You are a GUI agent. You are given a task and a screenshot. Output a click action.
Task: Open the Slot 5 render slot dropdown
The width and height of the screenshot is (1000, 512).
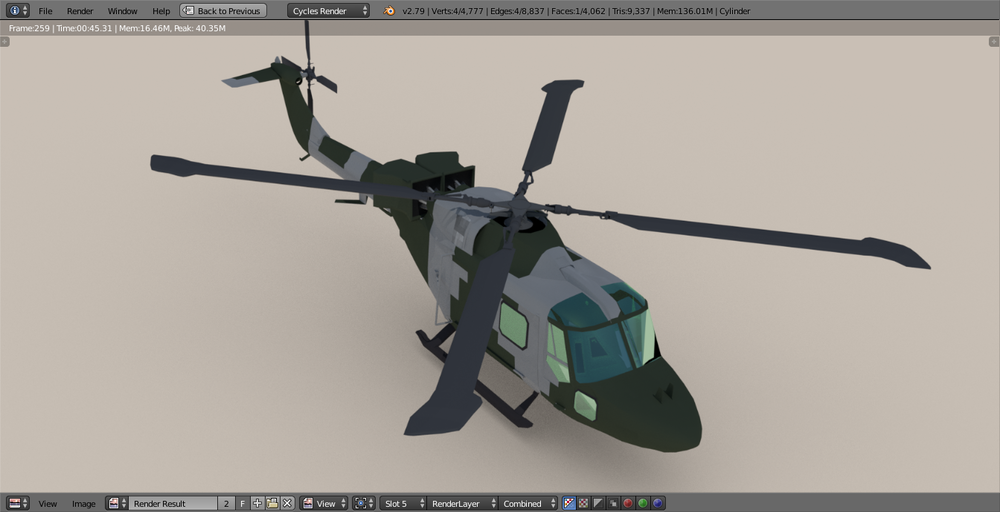[x=403, y=503]
